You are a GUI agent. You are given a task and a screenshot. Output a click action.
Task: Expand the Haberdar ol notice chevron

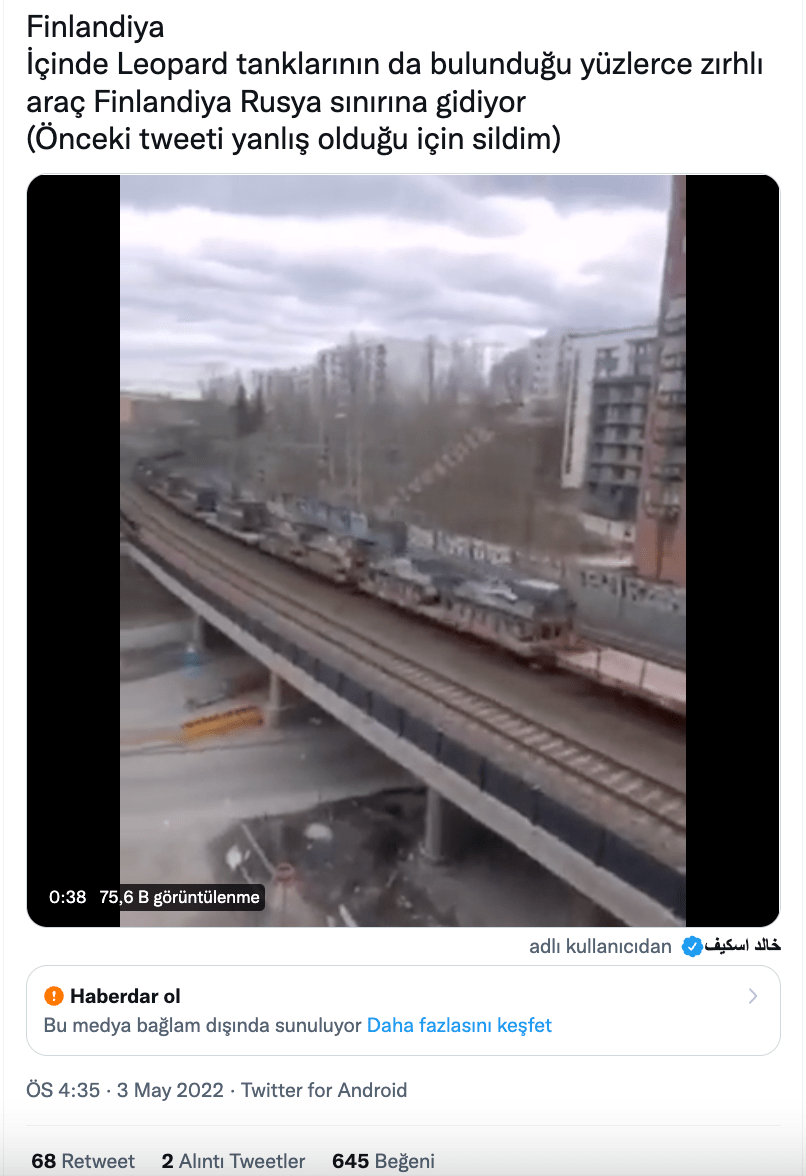[x=753, y=996]
